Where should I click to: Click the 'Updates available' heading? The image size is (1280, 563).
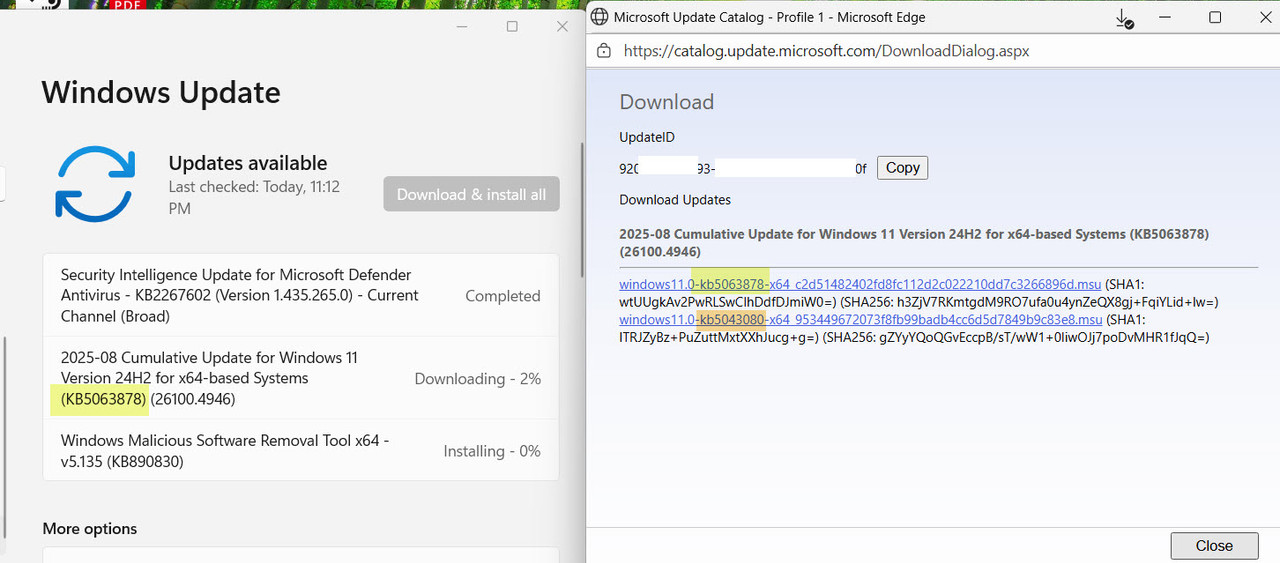click(248, 163)
